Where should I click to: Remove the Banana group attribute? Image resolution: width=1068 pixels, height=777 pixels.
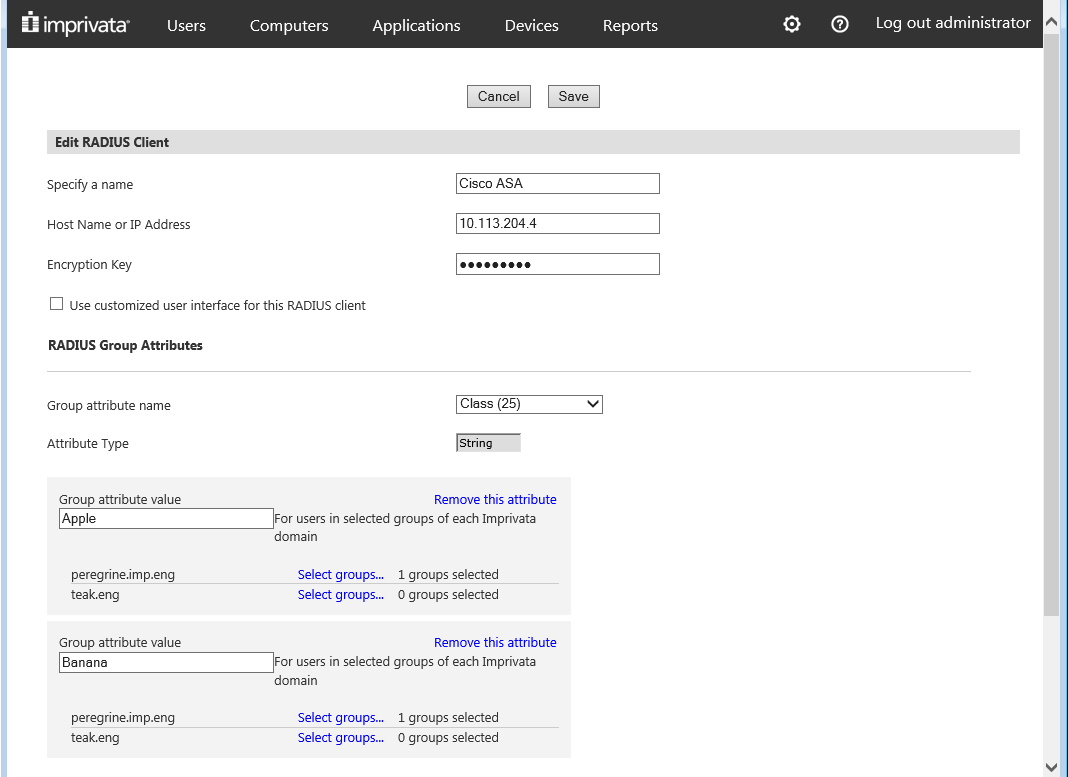coord(495,642)
